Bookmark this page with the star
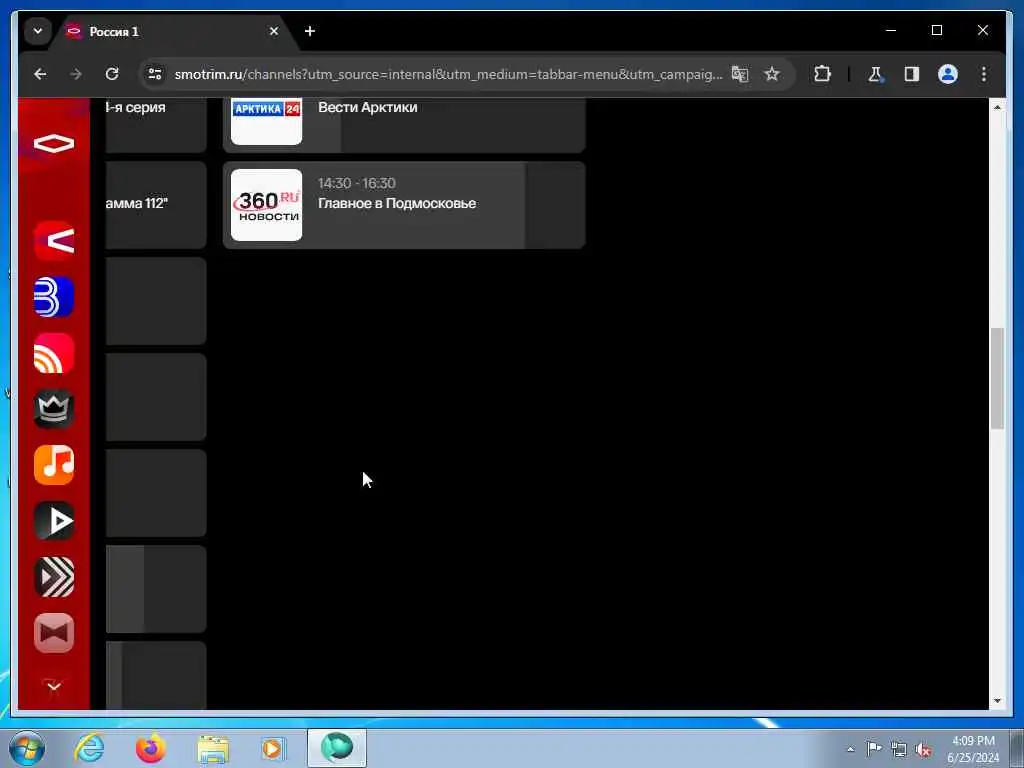Screen dimensions: 1024x768 (x=772, y=74)
